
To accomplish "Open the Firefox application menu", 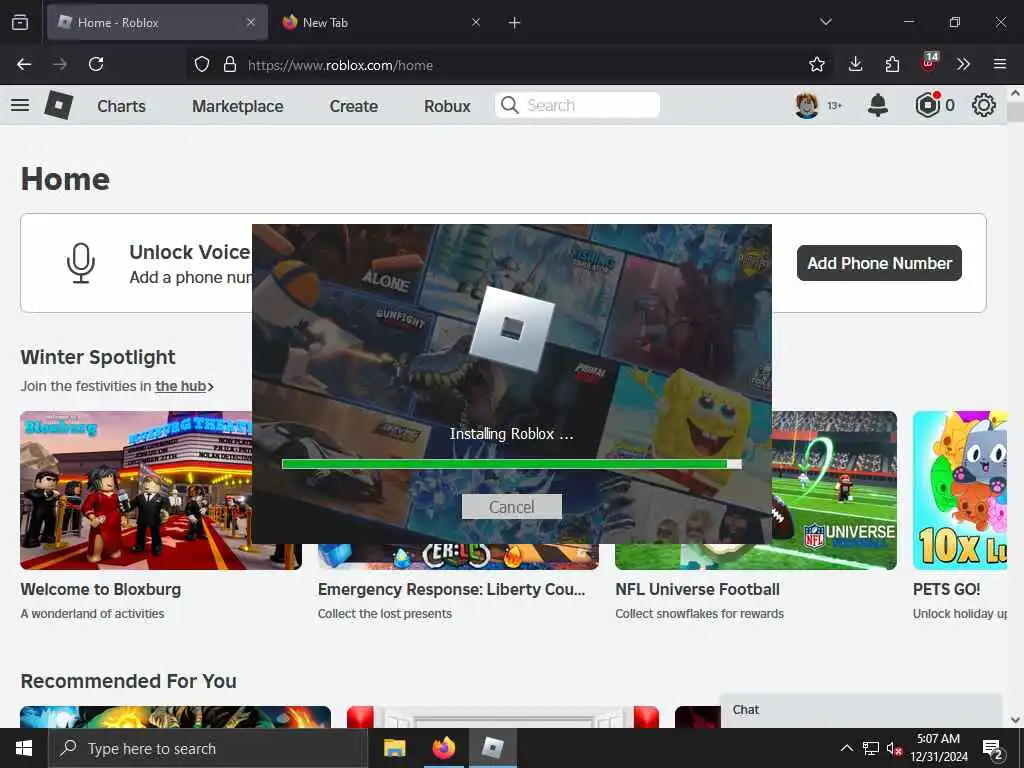I will [x=1000, y=64].
